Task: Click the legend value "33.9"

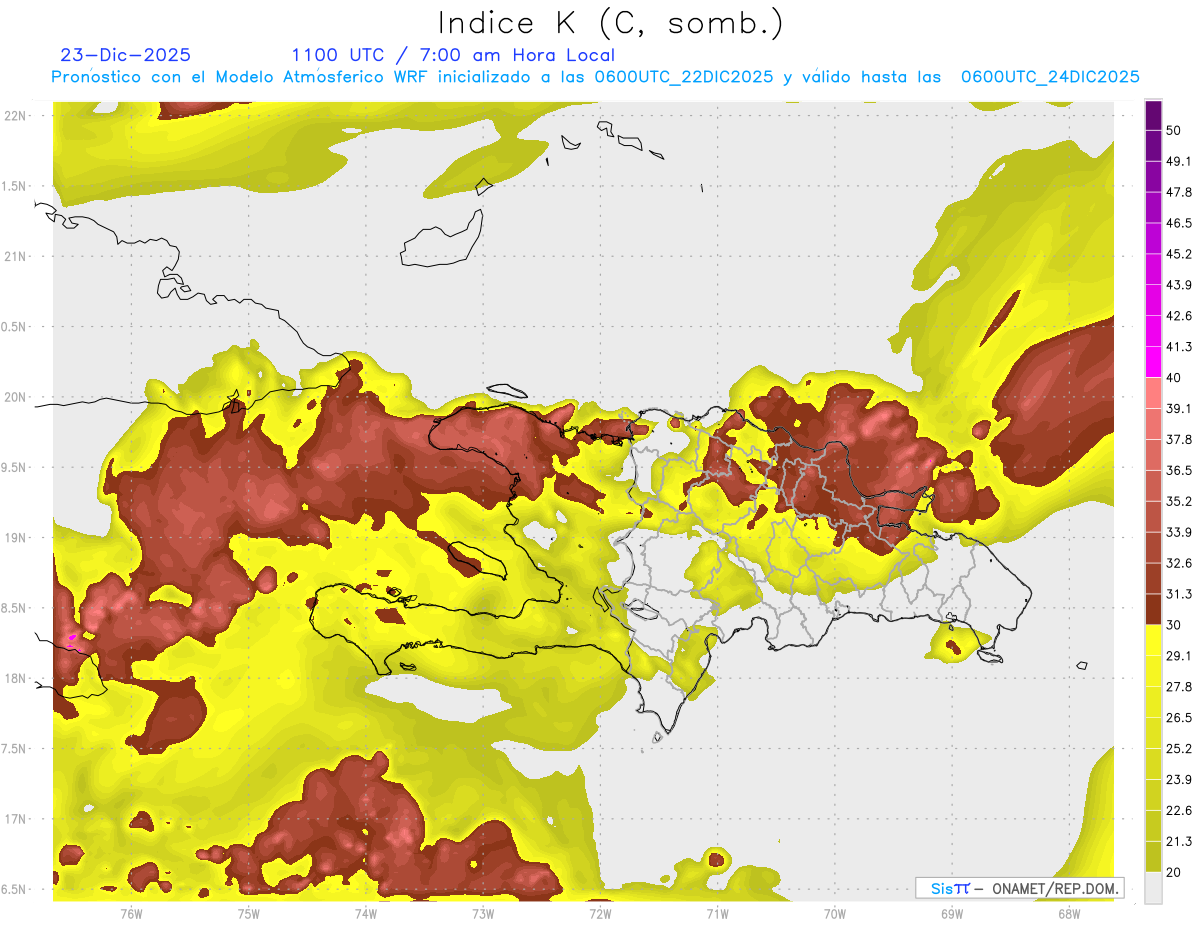Action: pos(1179,532)
